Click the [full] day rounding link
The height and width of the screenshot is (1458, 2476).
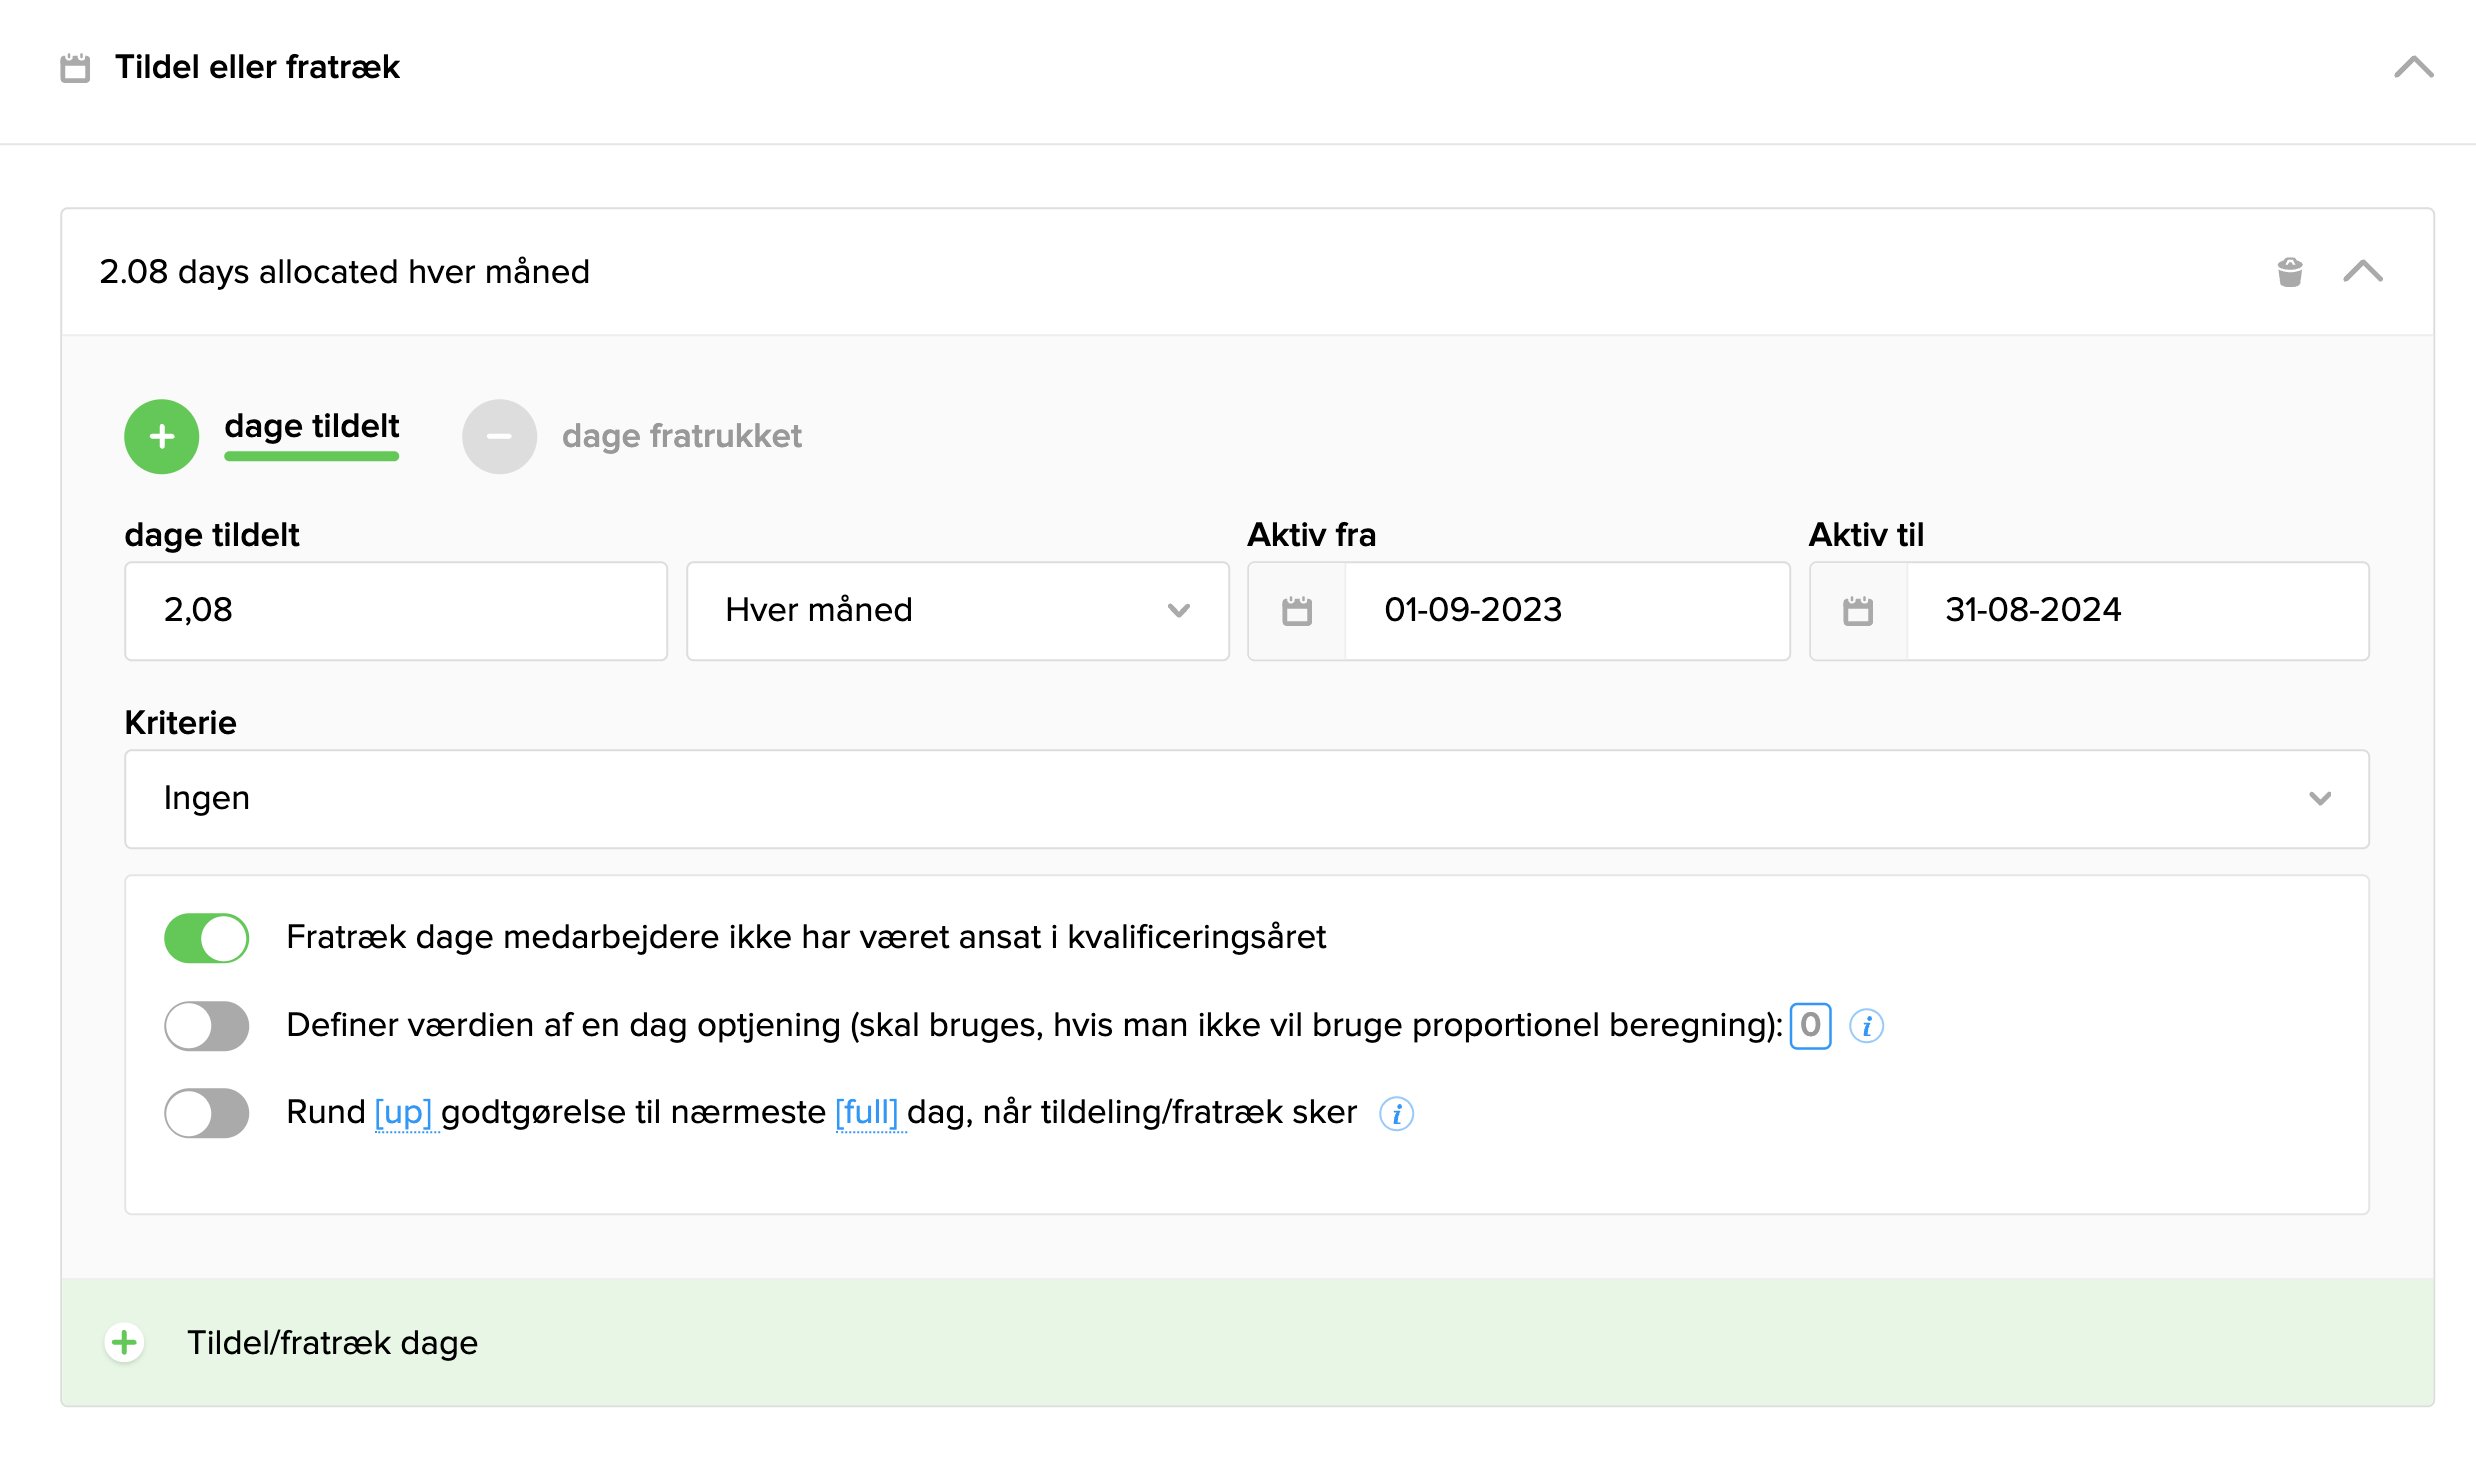pos(867,1112)
